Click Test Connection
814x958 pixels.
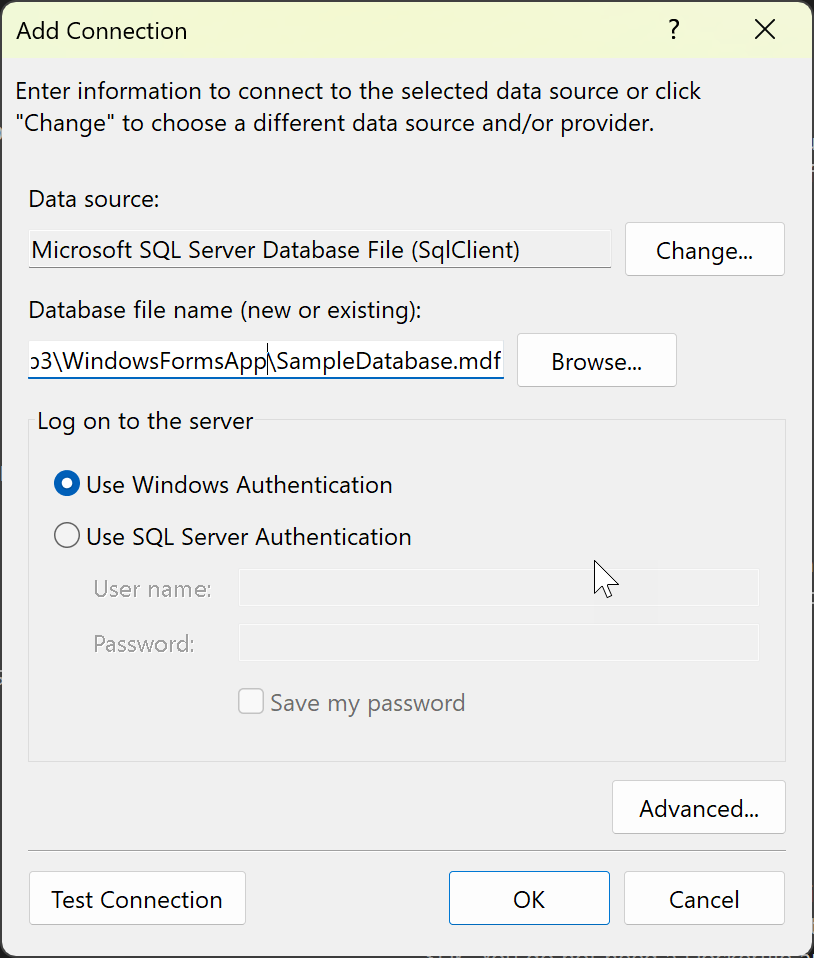click(137, 898)
